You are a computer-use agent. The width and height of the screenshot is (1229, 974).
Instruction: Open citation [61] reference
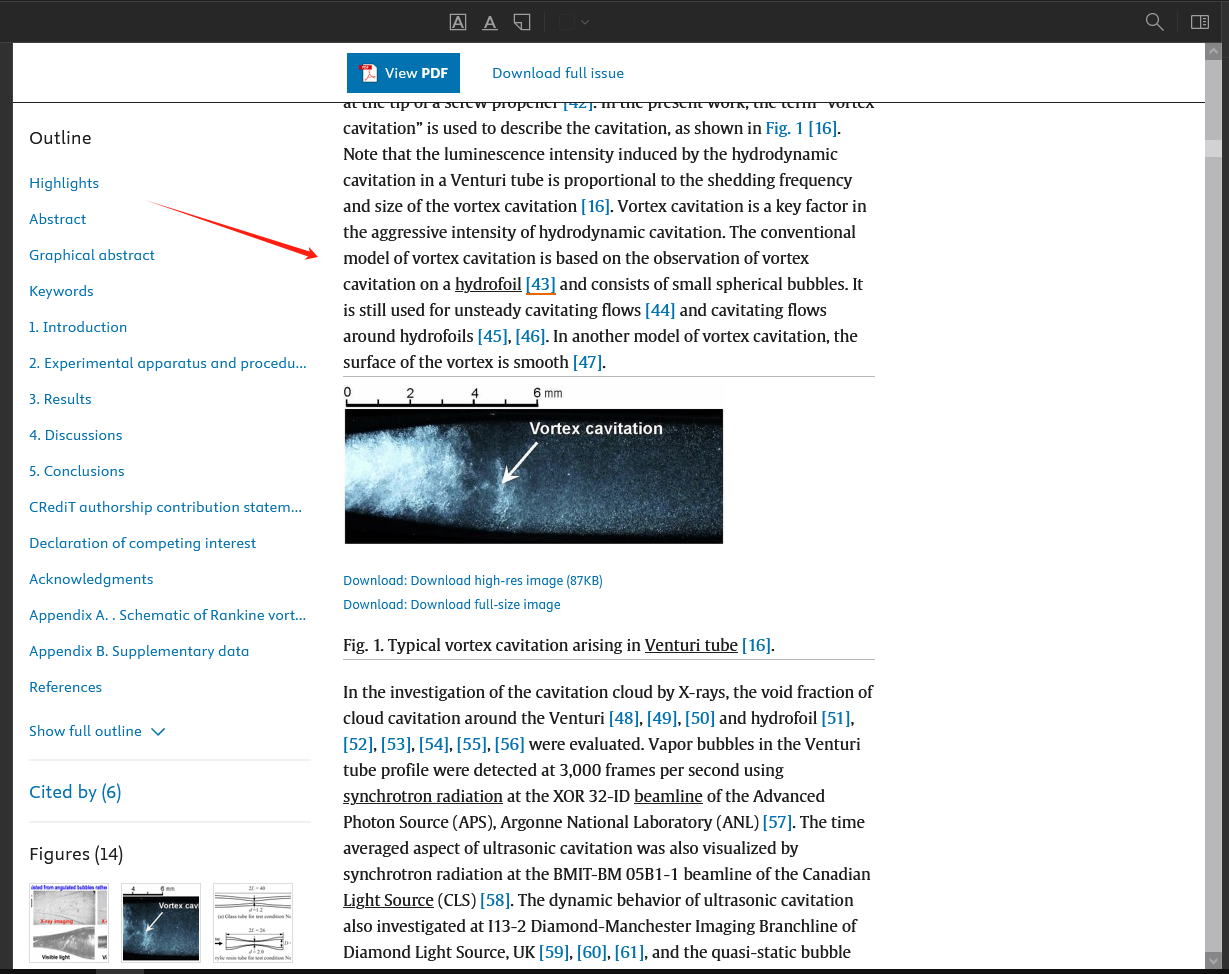click(x=630, y=952)
